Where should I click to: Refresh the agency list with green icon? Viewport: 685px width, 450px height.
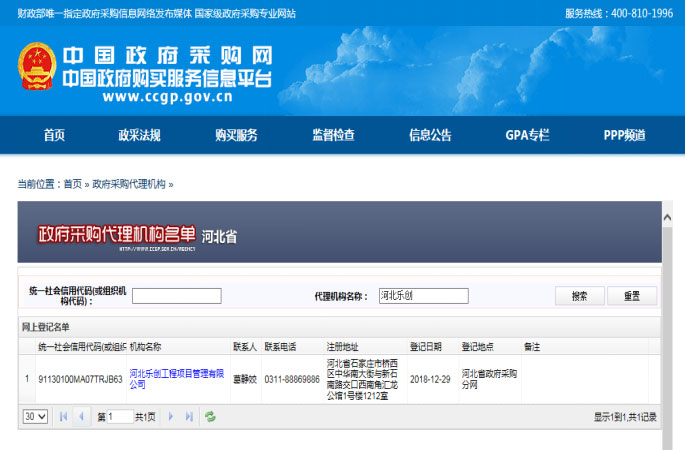tap(210, 416)
